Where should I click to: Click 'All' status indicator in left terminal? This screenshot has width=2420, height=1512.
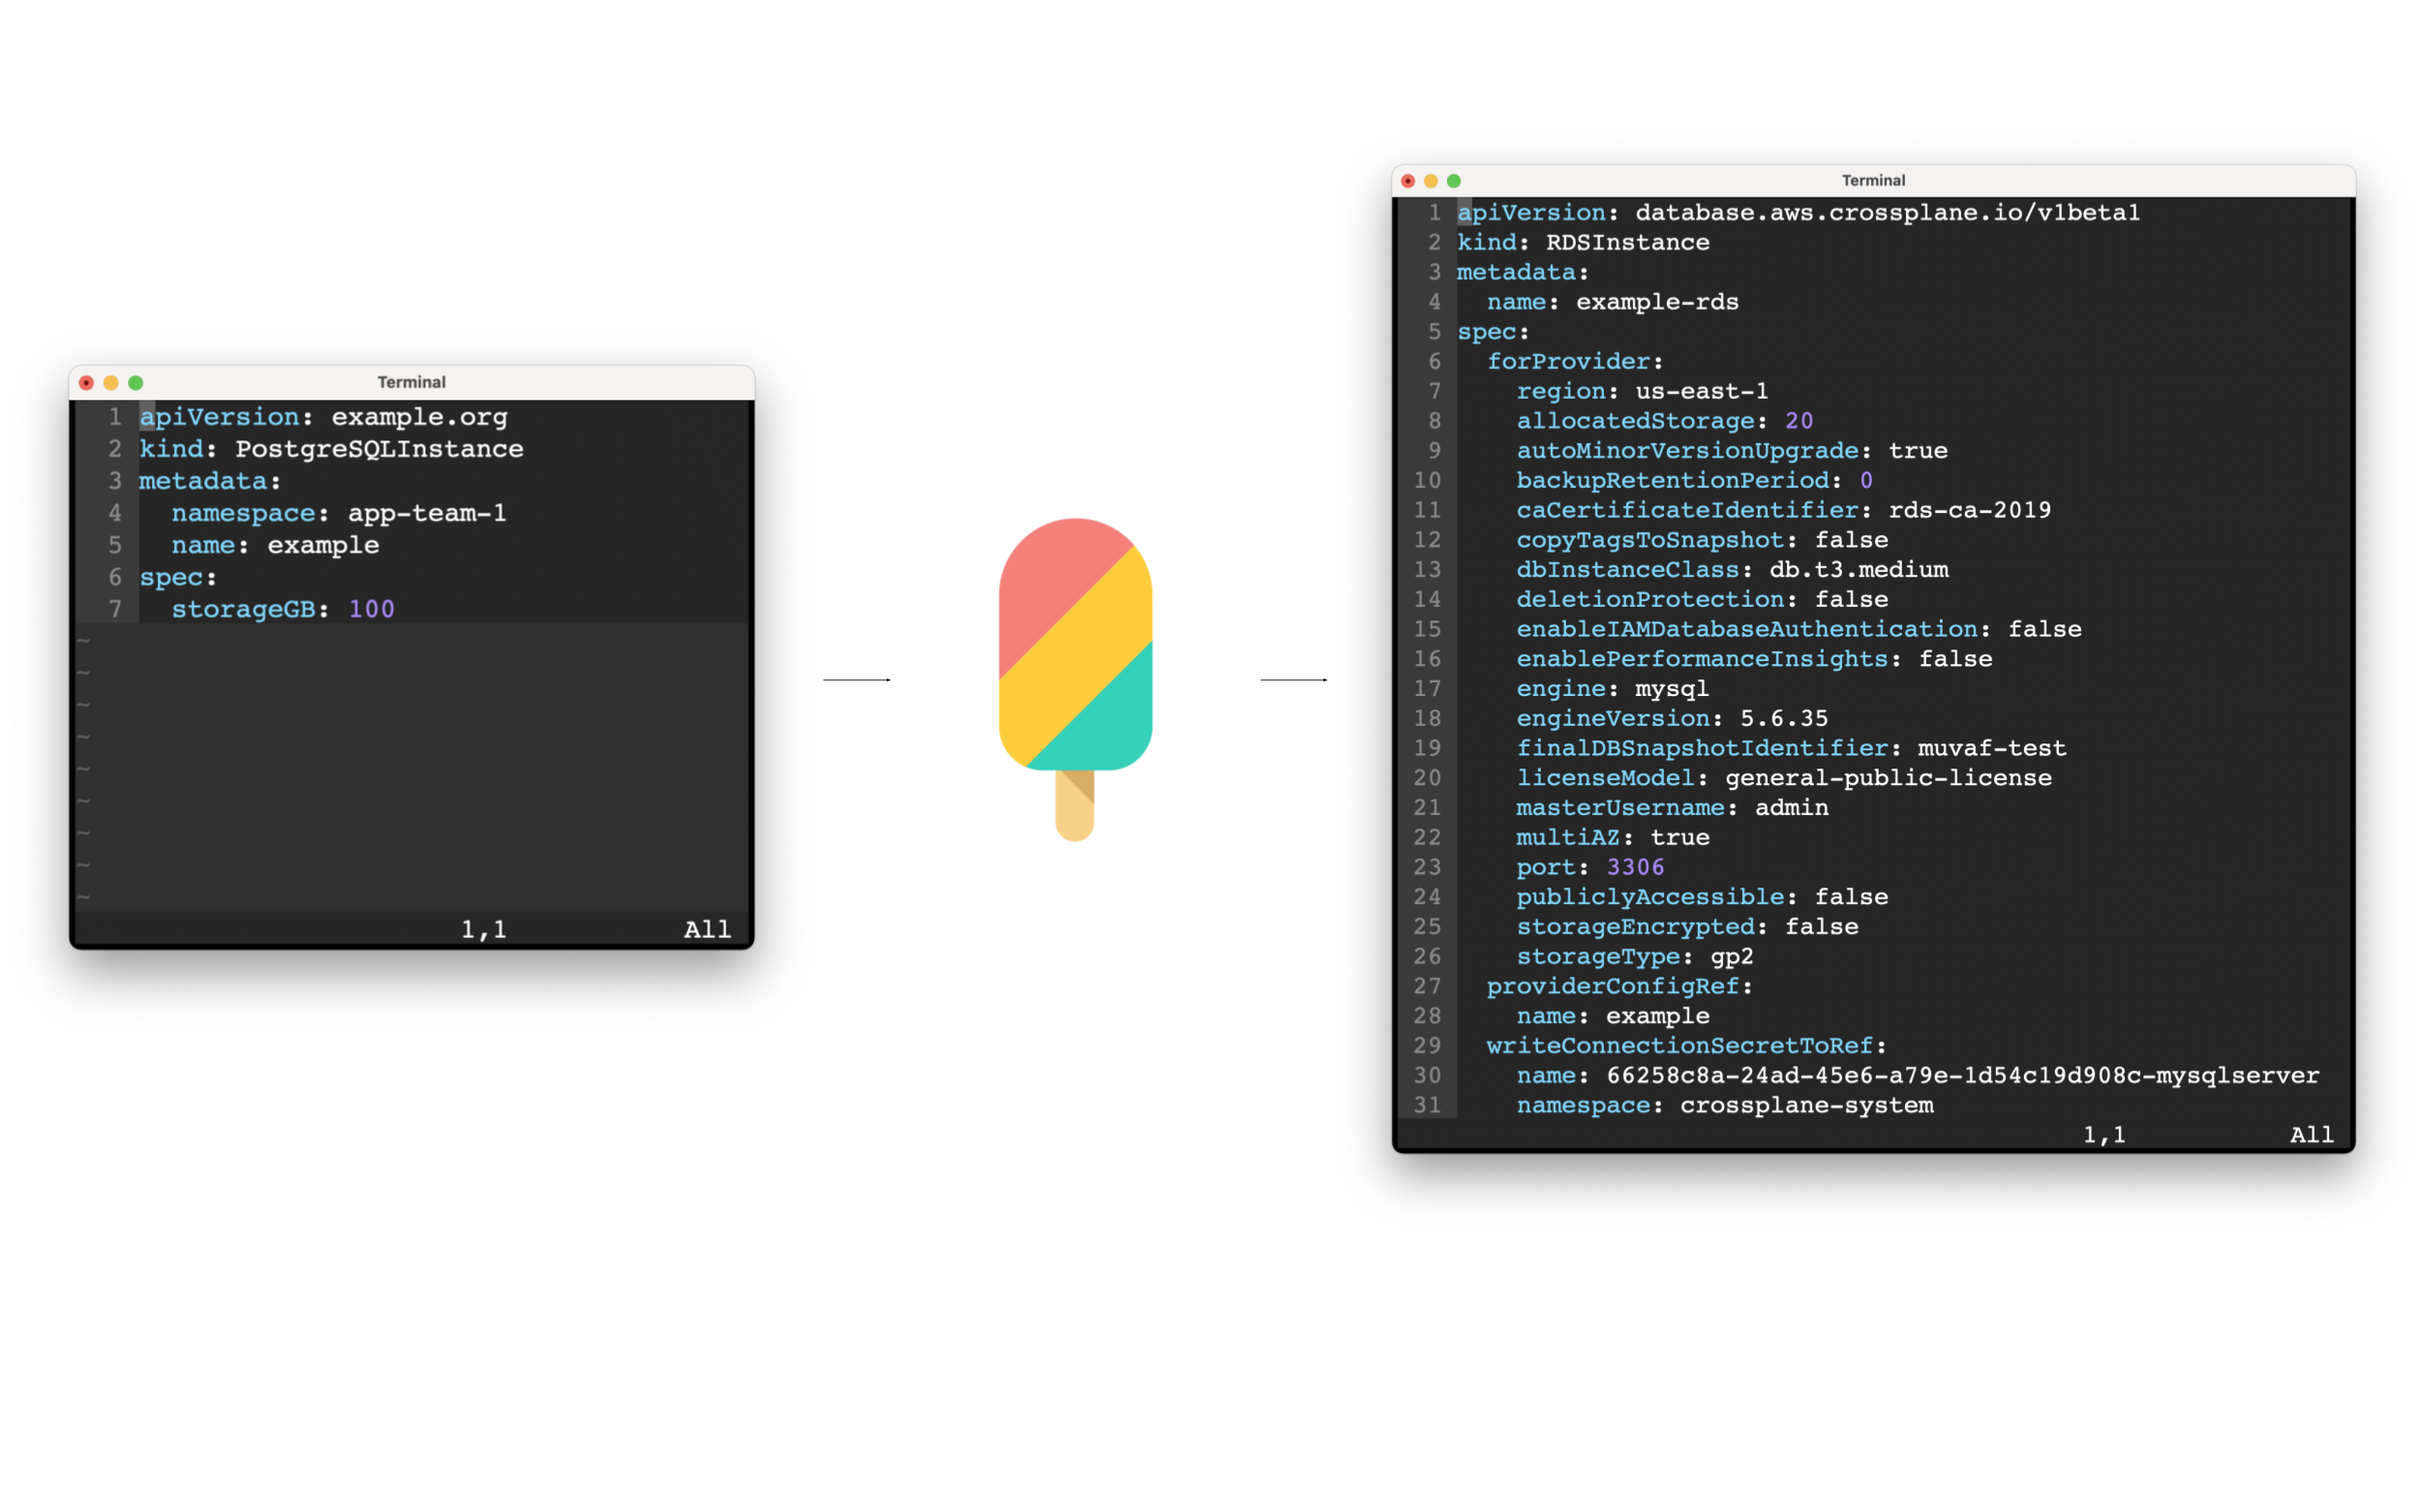click(707, 929)
